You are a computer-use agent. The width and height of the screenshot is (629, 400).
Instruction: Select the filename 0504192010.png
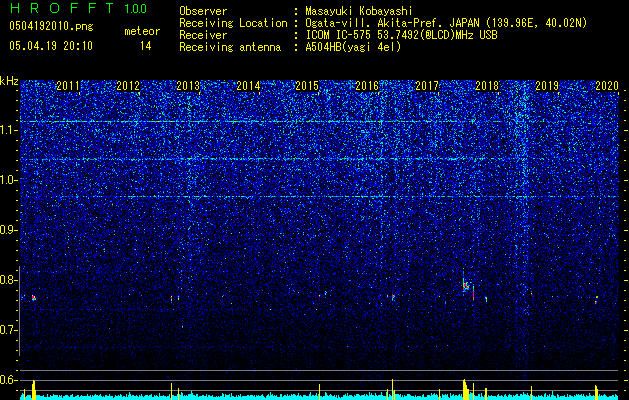[x=51, y=26]
